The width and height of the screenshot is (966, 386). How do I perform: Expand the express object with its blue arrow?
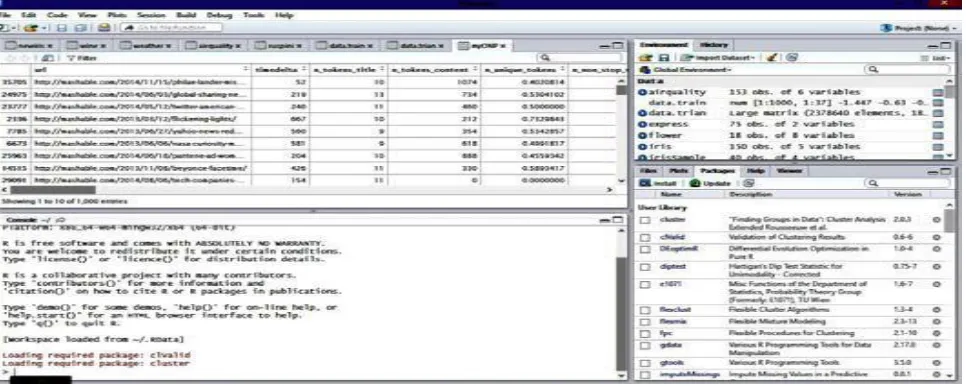tap(642, 125)
